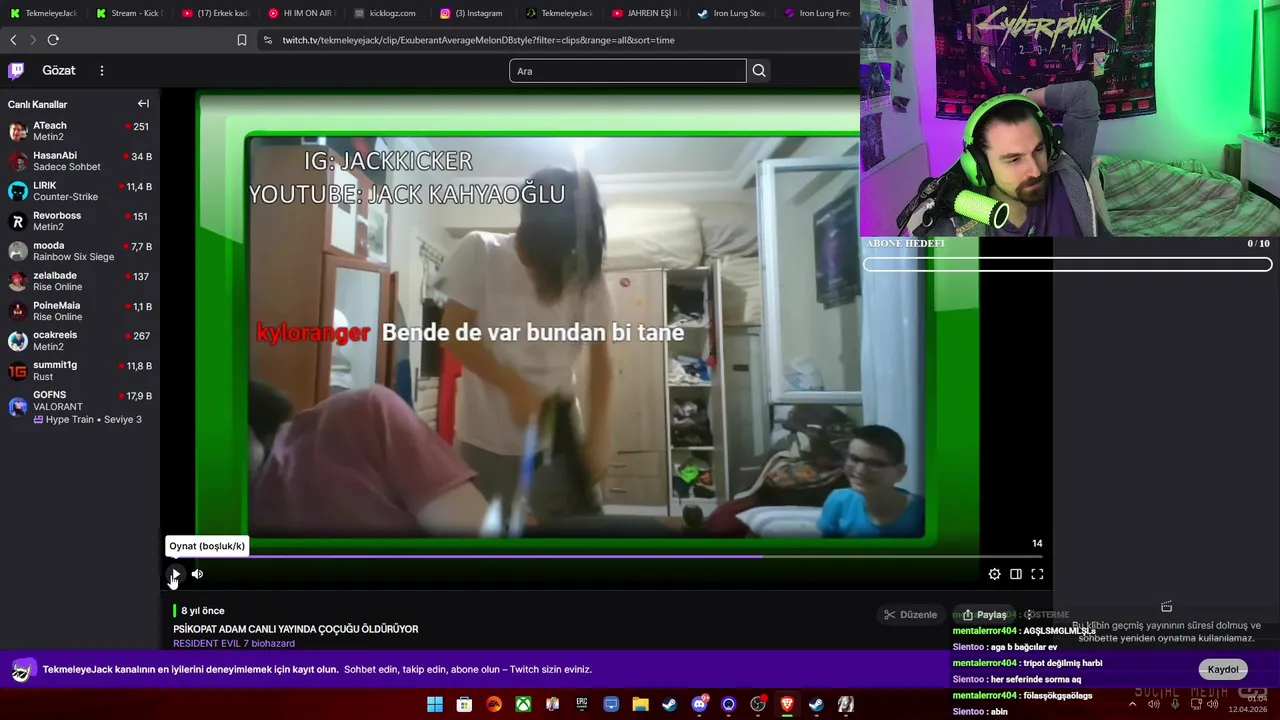Open the Gözat browse link
The image size is (1280, 720).
(59, 70)
